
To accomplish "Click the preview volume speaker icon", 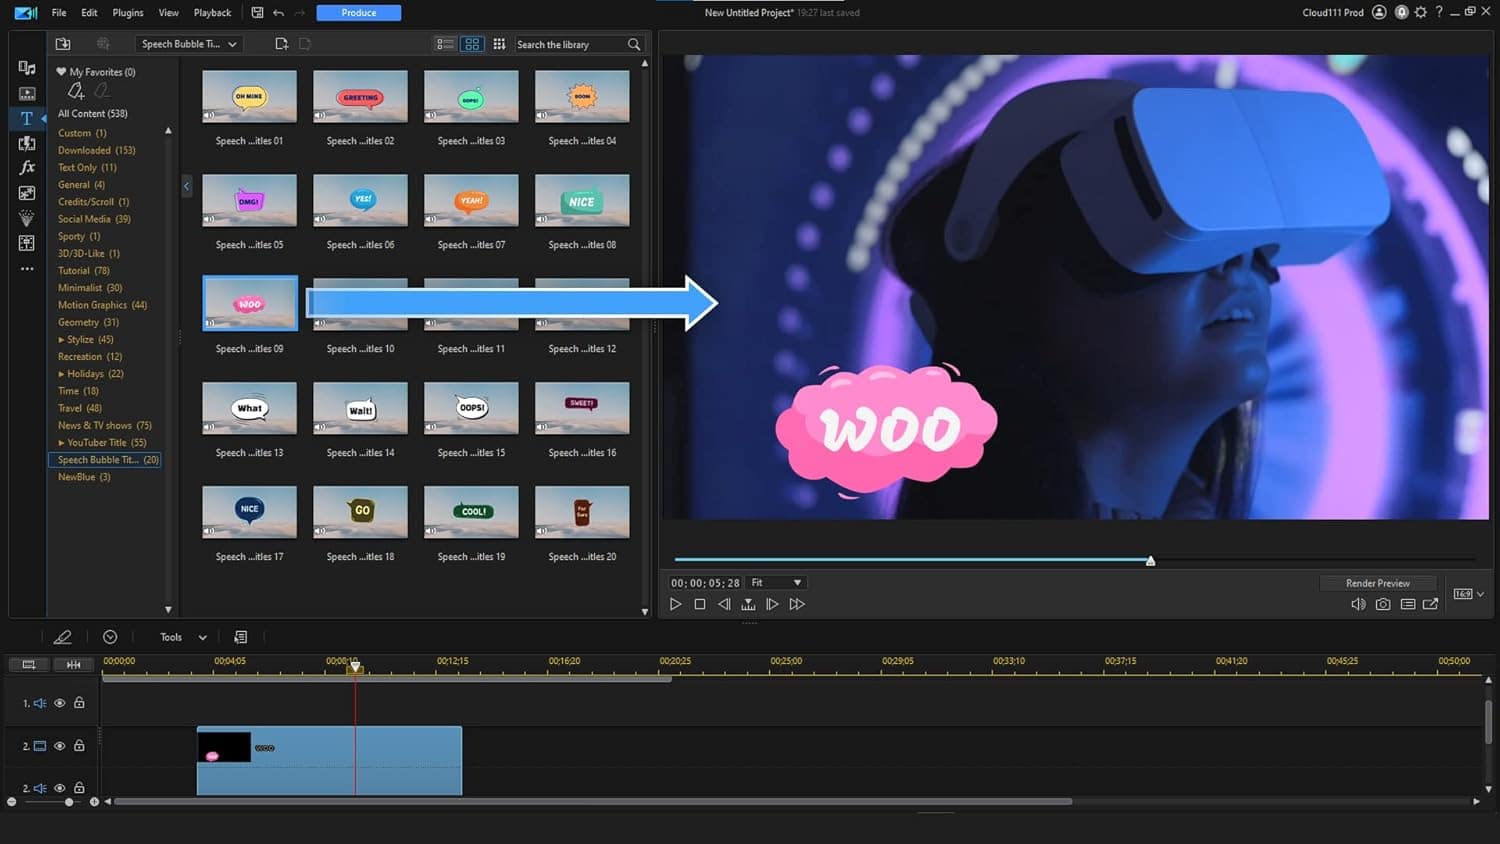I will pyautogui.click(x=1358, y=604).
